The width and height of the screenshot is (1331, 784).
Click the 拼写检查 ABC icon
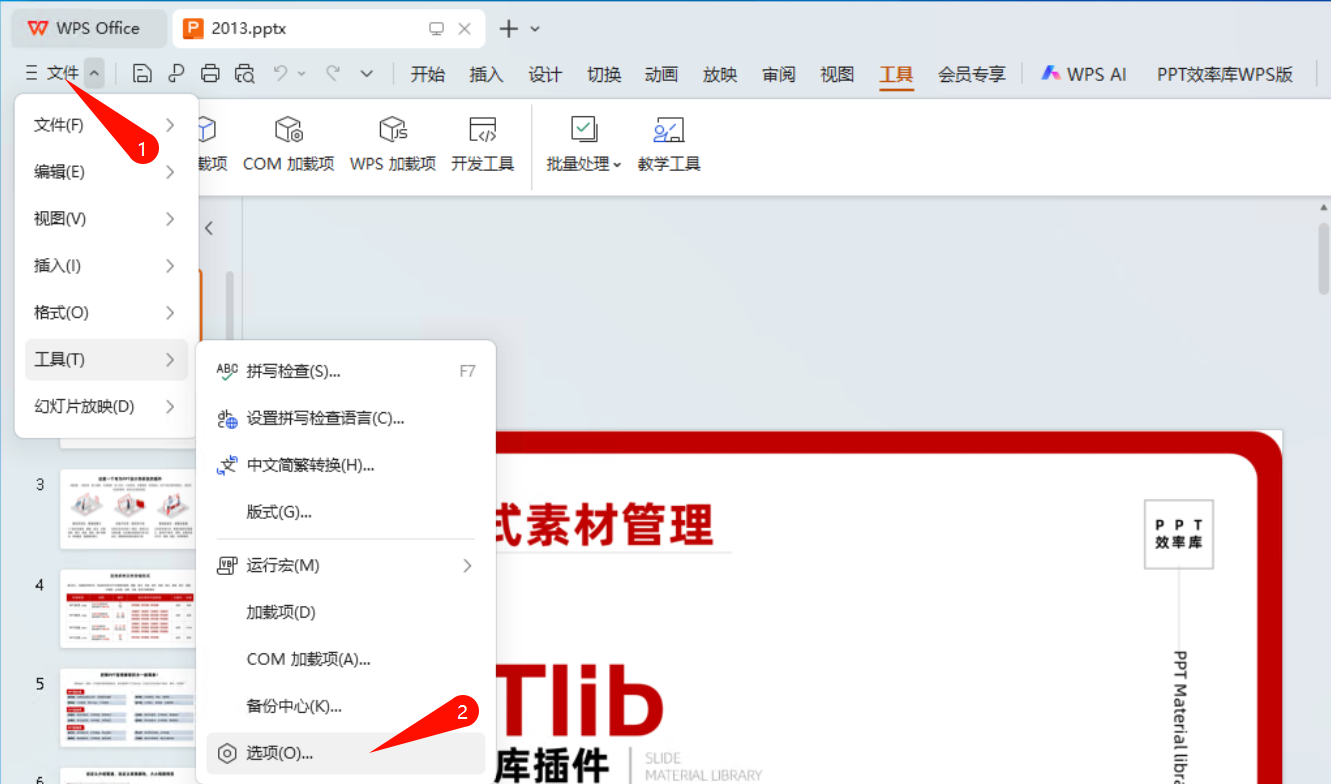(228, 372)
